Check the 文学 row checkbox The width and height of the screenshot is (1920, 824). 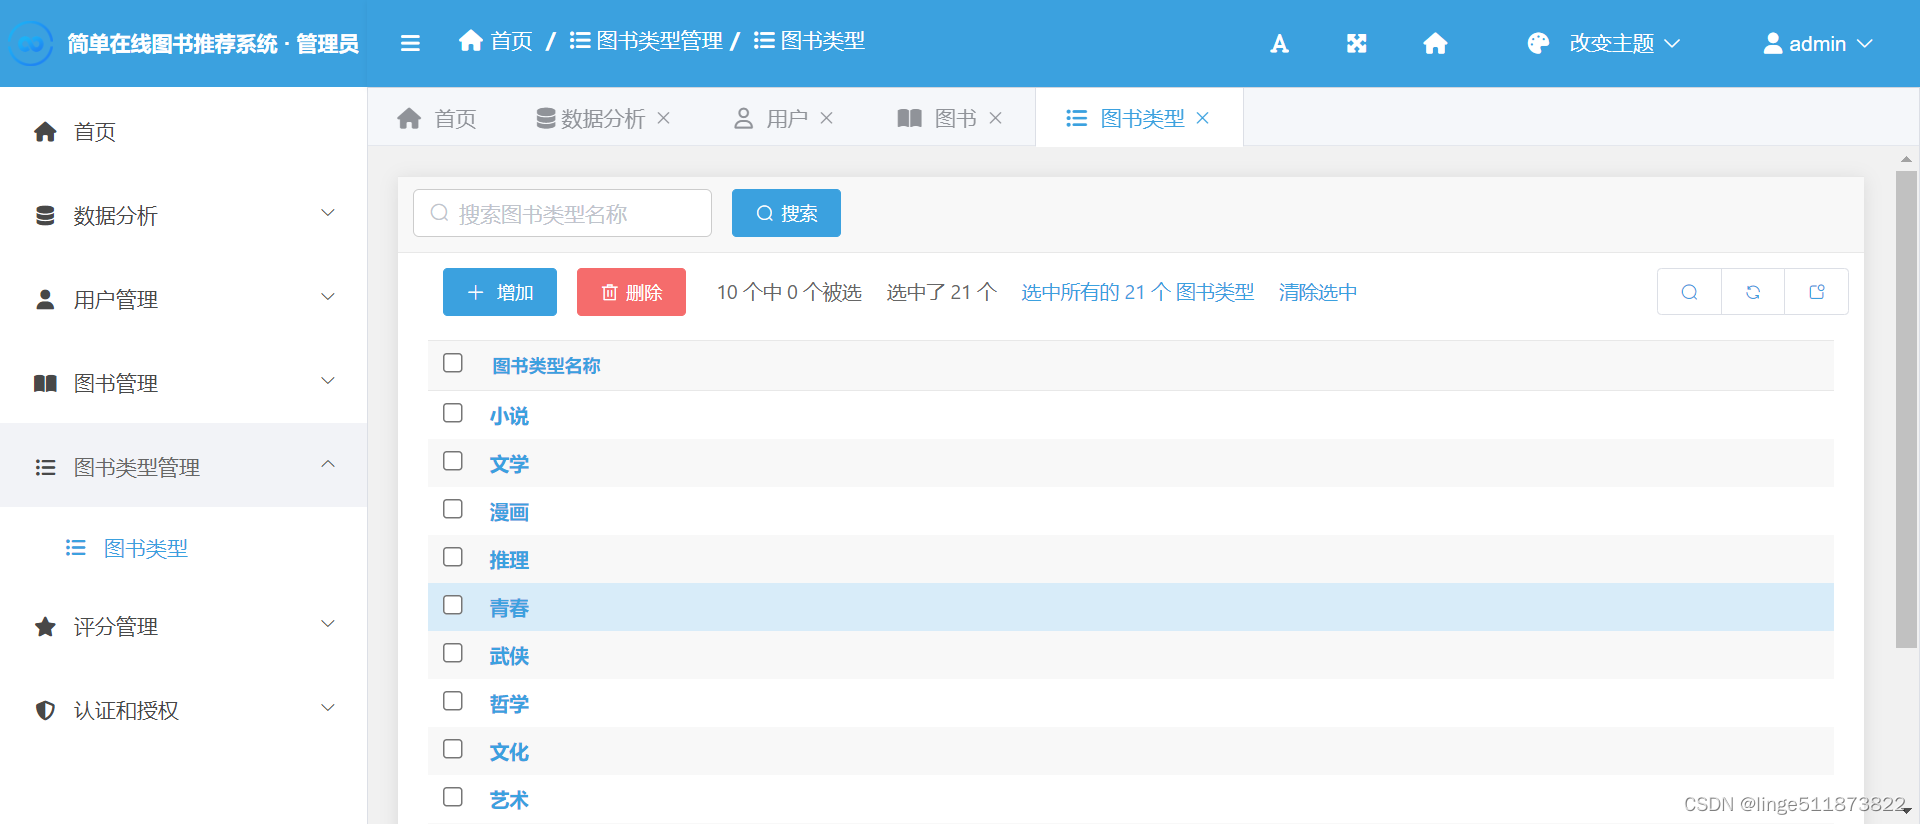pos(453,461)
